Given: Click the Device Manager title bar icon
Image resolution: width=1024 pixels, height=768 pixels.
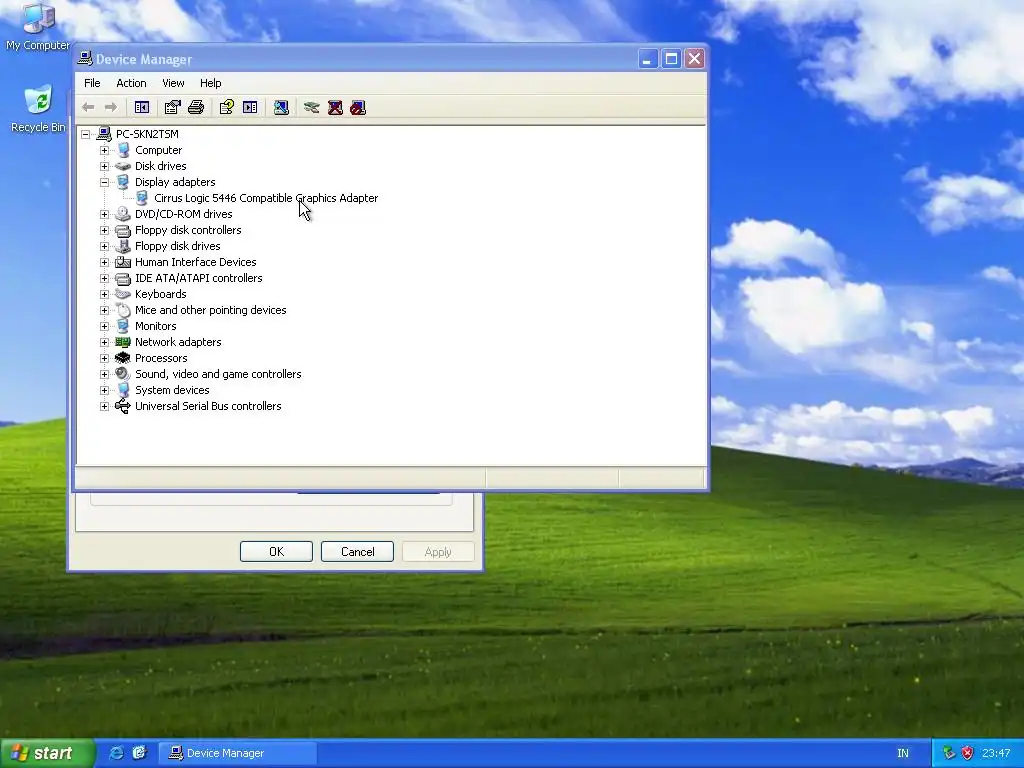Looking at the screenshot, I should 85,59.
